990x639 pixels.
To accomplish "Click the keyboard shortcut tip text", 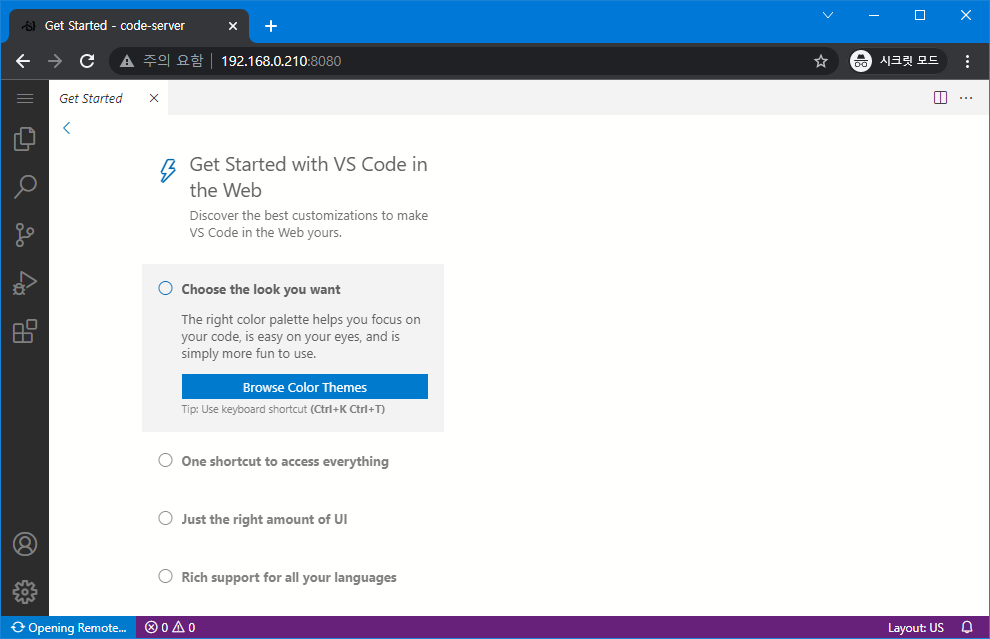I will (283, 409).
